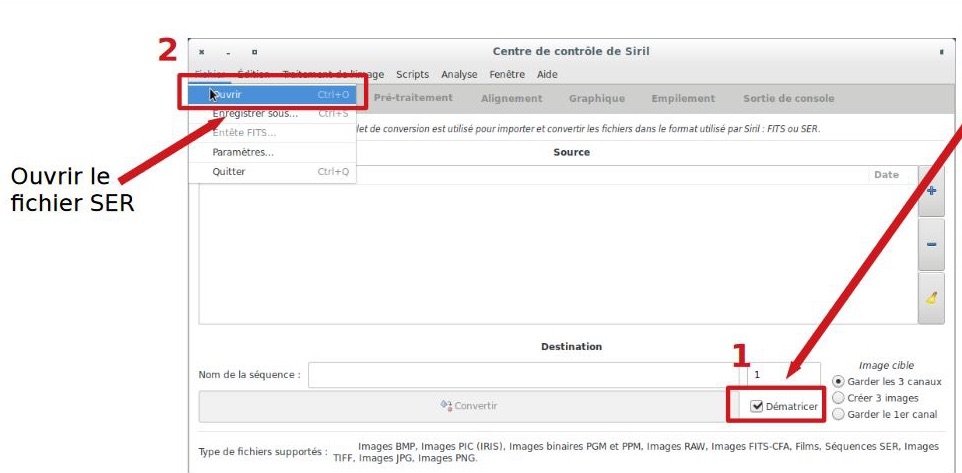The image size is (962, 473).
Task: Open the Aide menu
Action: [x=547, y=74]
